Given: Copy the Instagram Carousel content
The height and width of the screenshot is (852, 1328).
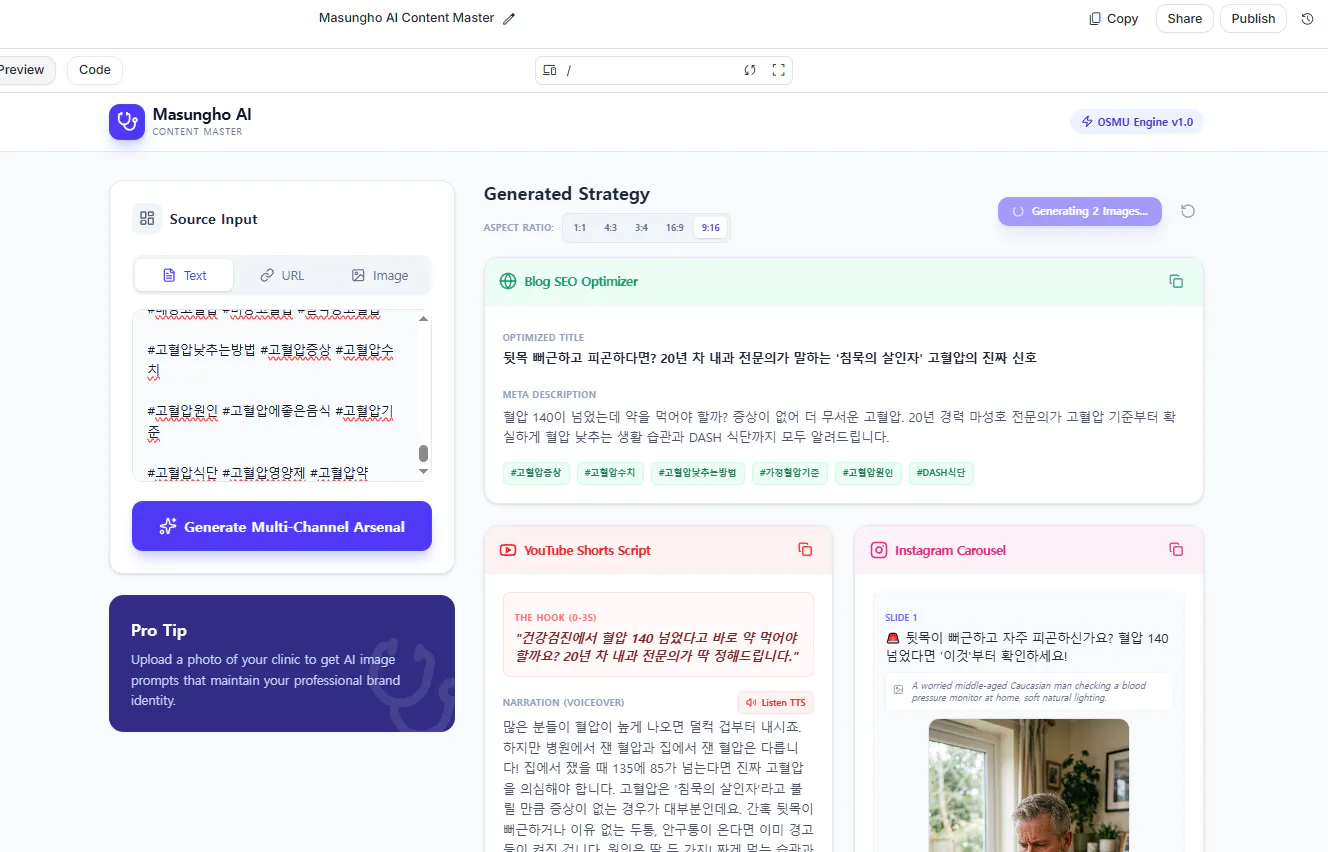Looking at the screenshot, I should [x=1176, y=550].
